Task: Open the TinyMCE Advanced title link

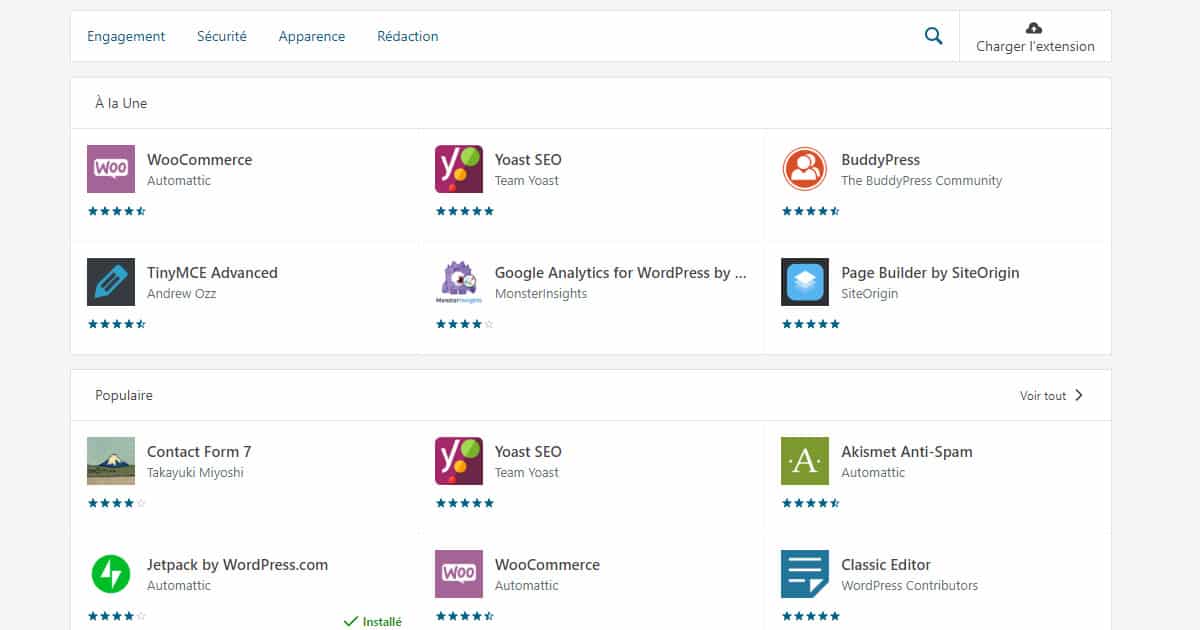Action: (212, 273)
